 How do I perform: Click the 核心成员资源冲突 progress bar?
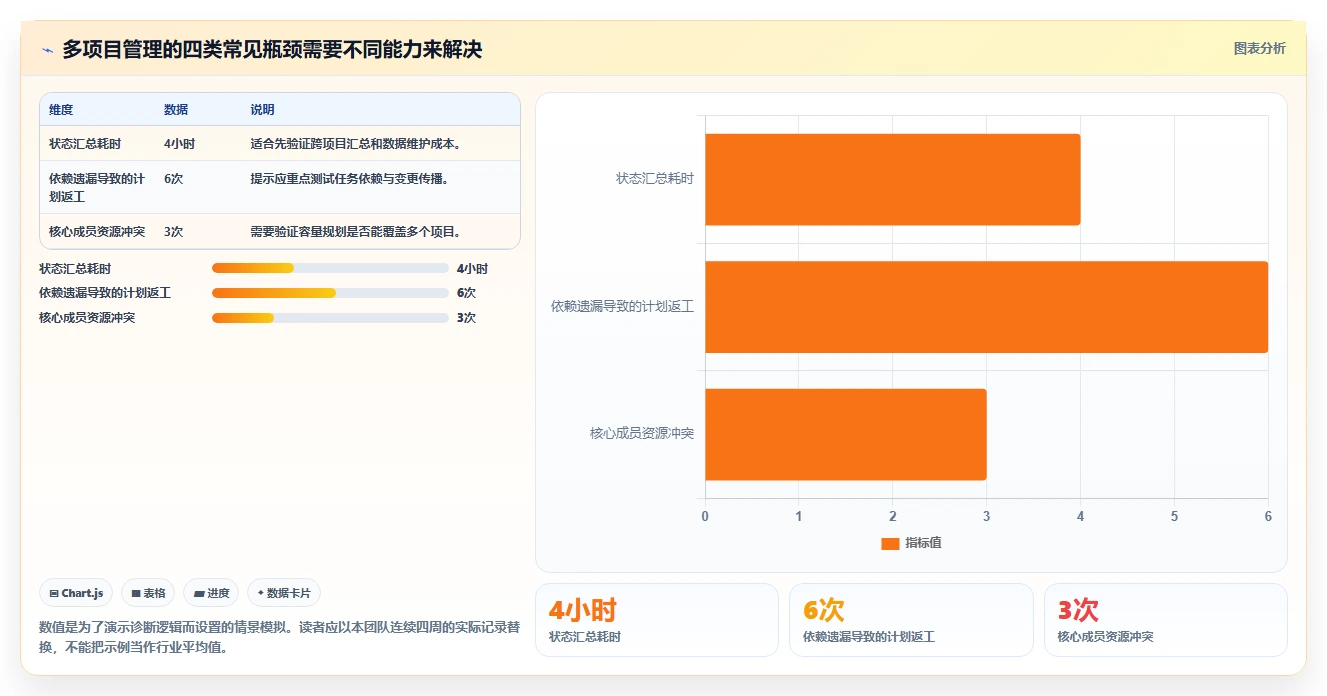330,318
